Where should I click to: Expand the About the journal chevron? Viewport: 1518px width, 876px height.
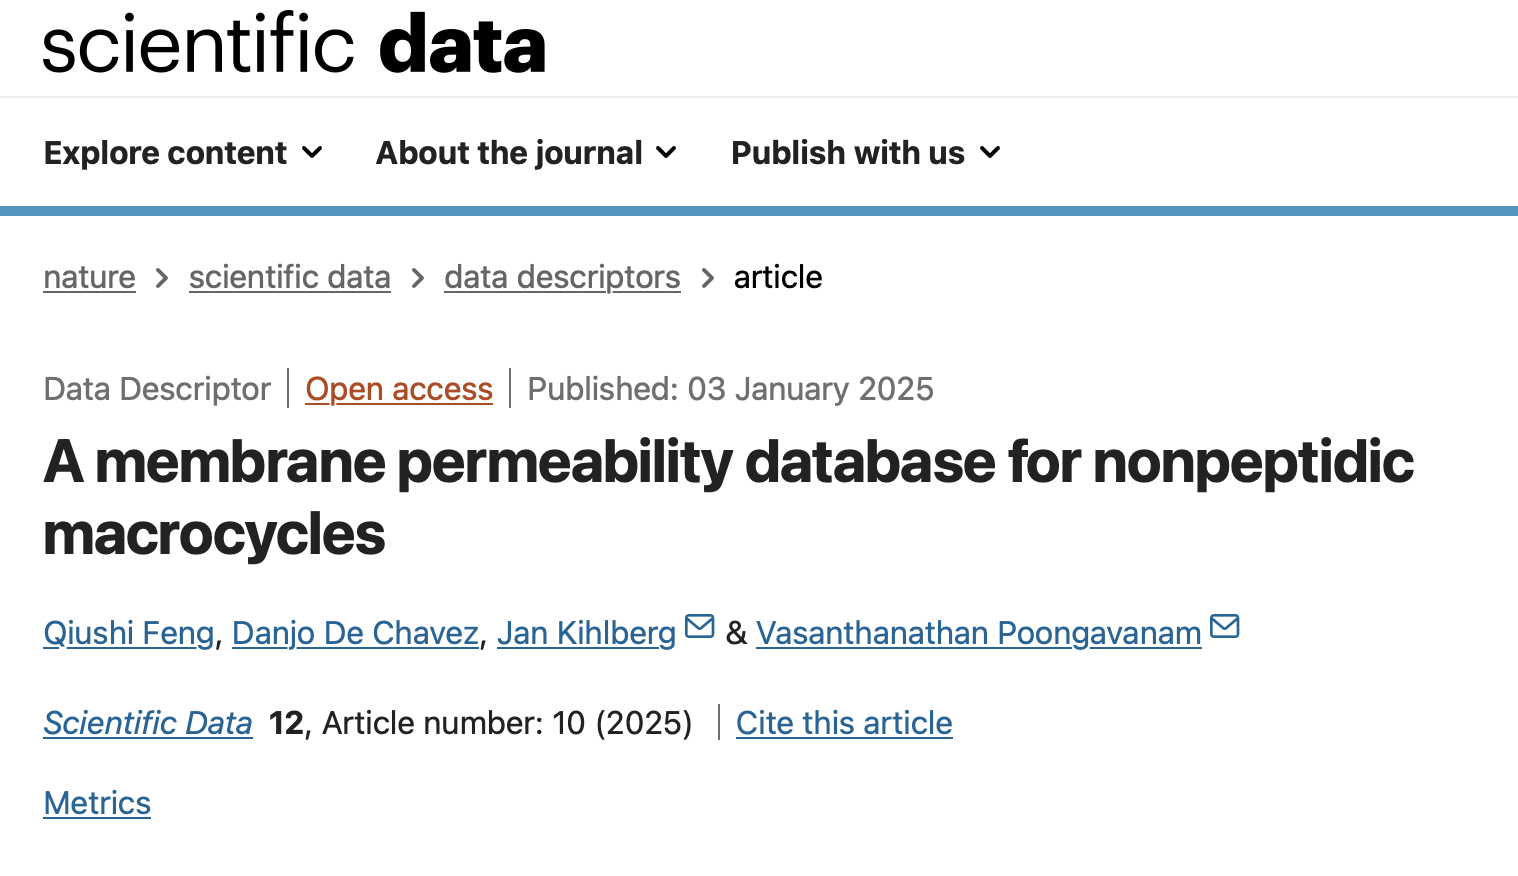click(x=666, y=153)
